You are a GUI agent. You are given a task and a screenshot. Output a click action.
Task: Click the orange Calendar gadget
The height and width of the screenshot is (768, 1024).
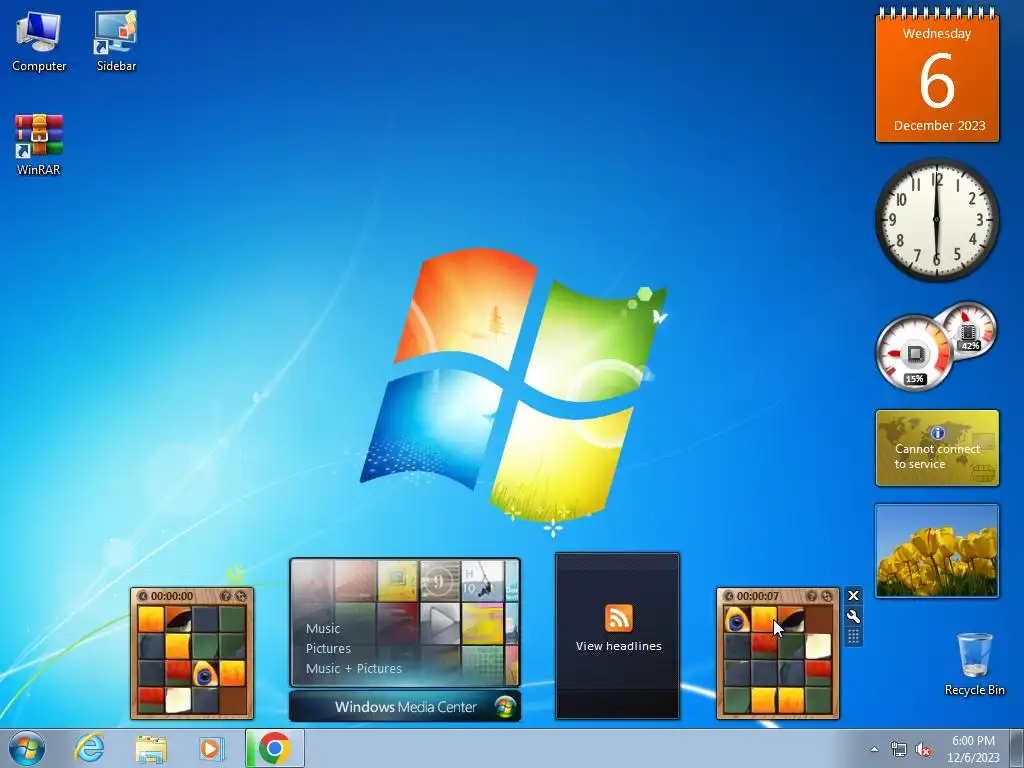point(937,75)
